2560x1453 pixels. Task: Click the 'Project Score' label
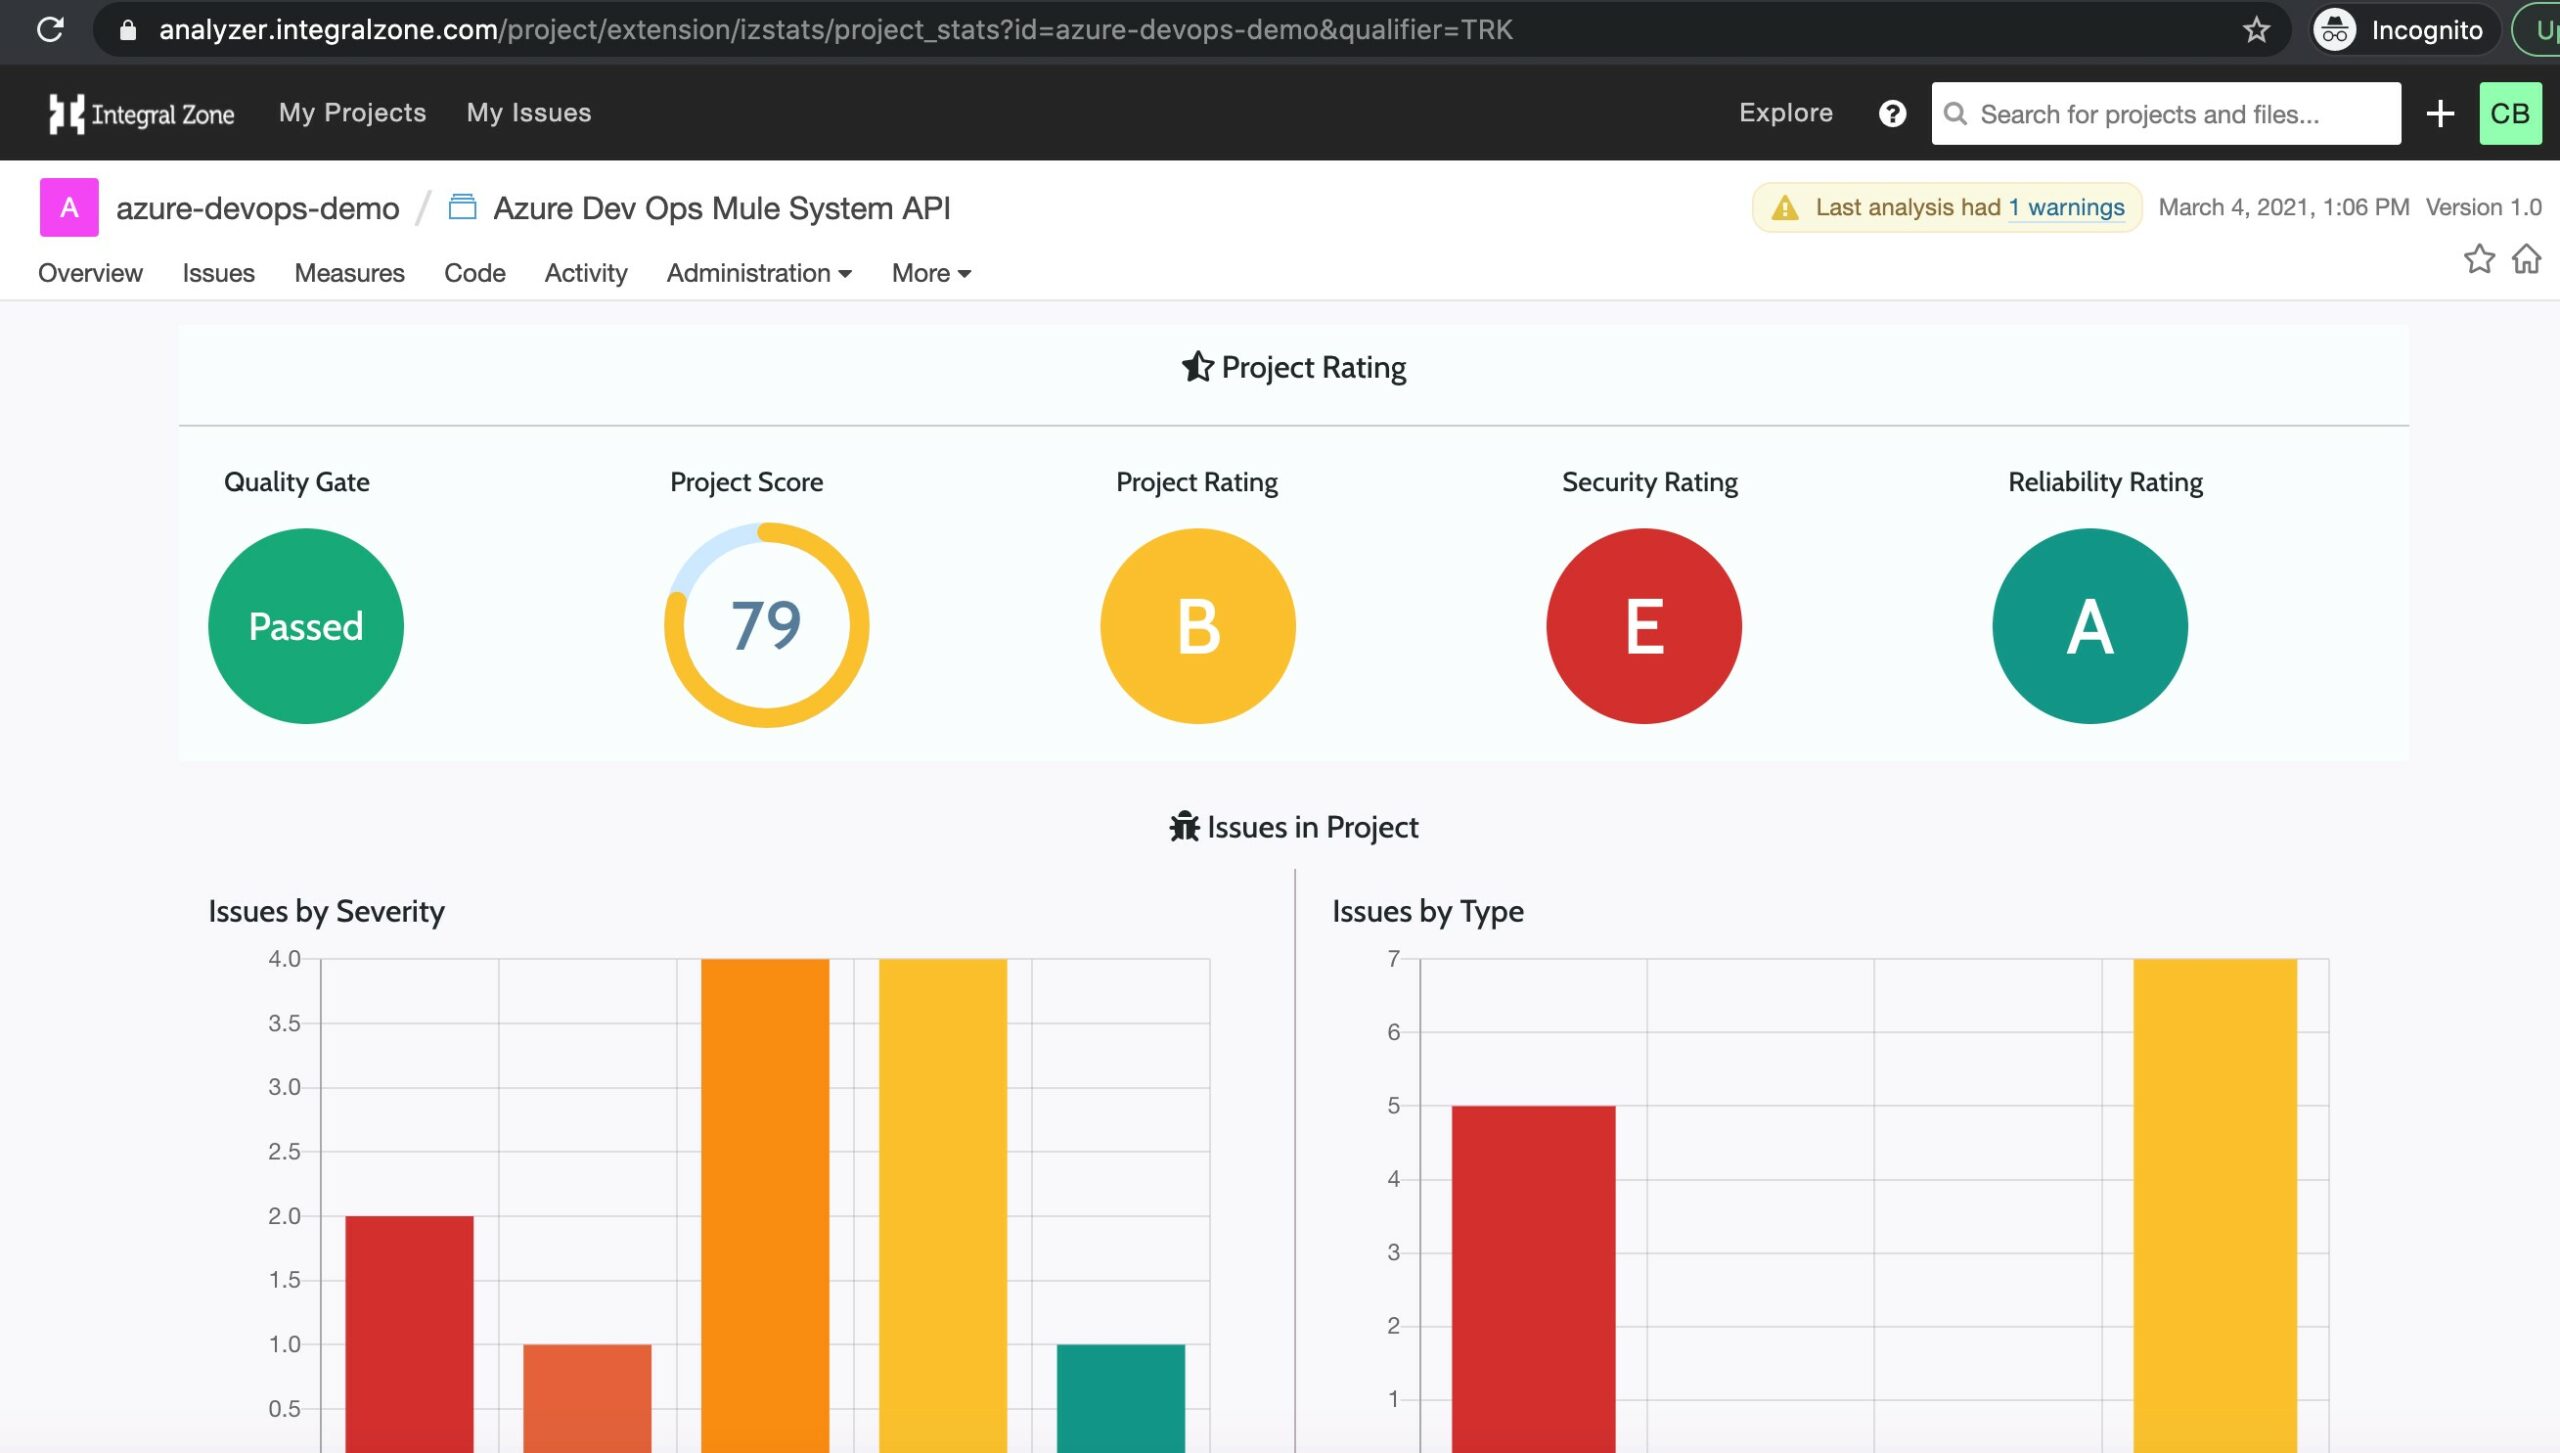tap(747, 482)
